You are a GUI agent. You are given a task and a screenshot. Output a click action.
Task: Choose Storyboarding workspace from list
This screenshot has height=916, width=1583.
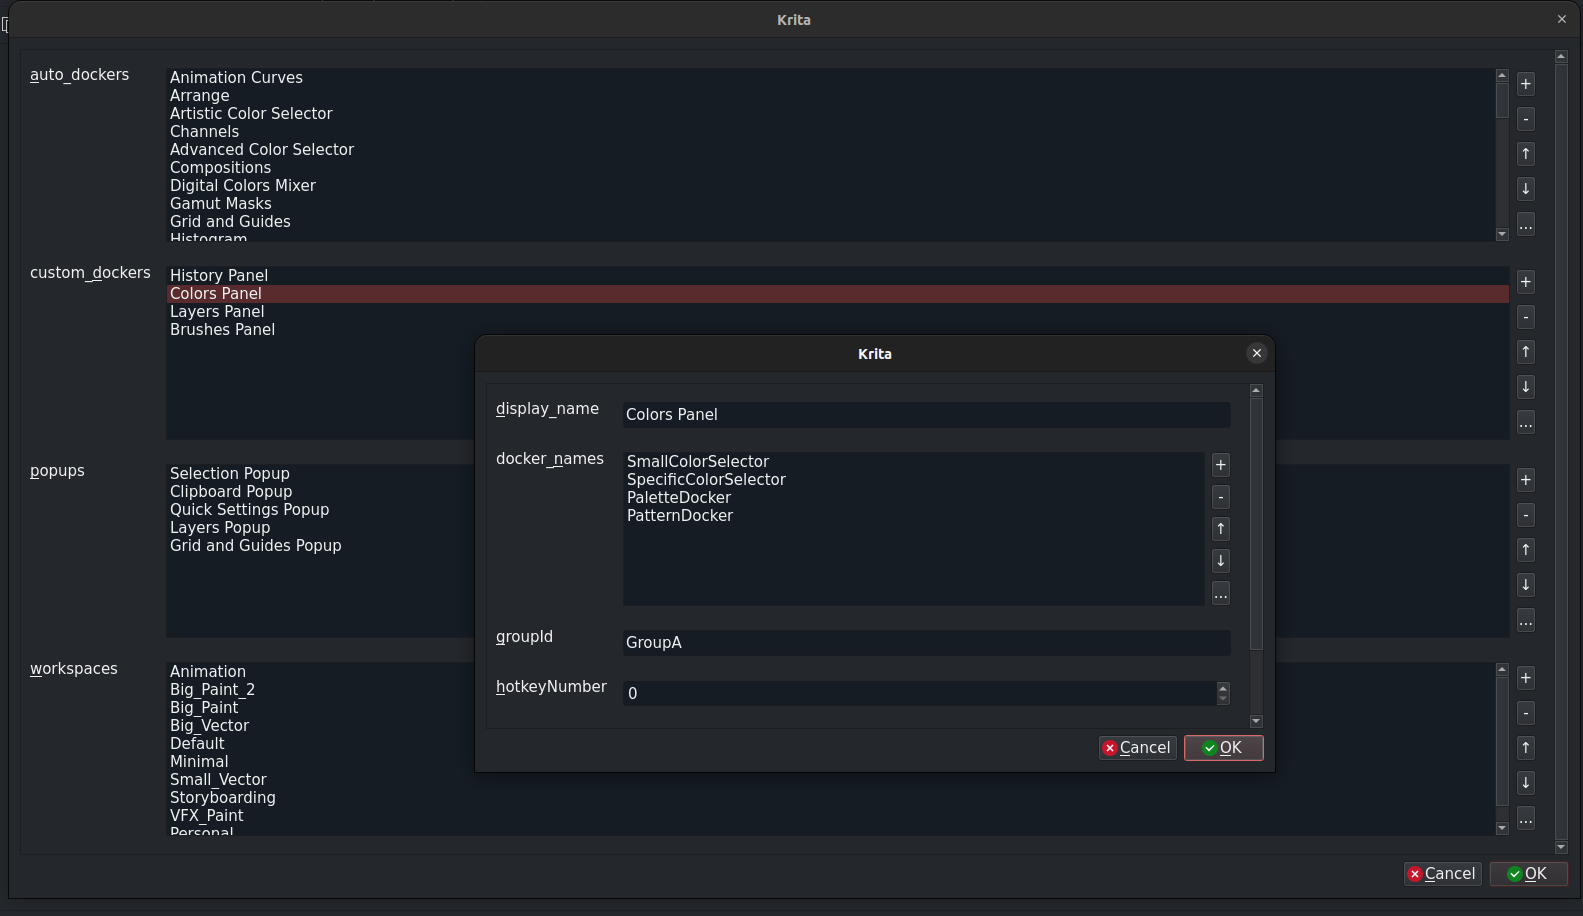pos(222,798)
